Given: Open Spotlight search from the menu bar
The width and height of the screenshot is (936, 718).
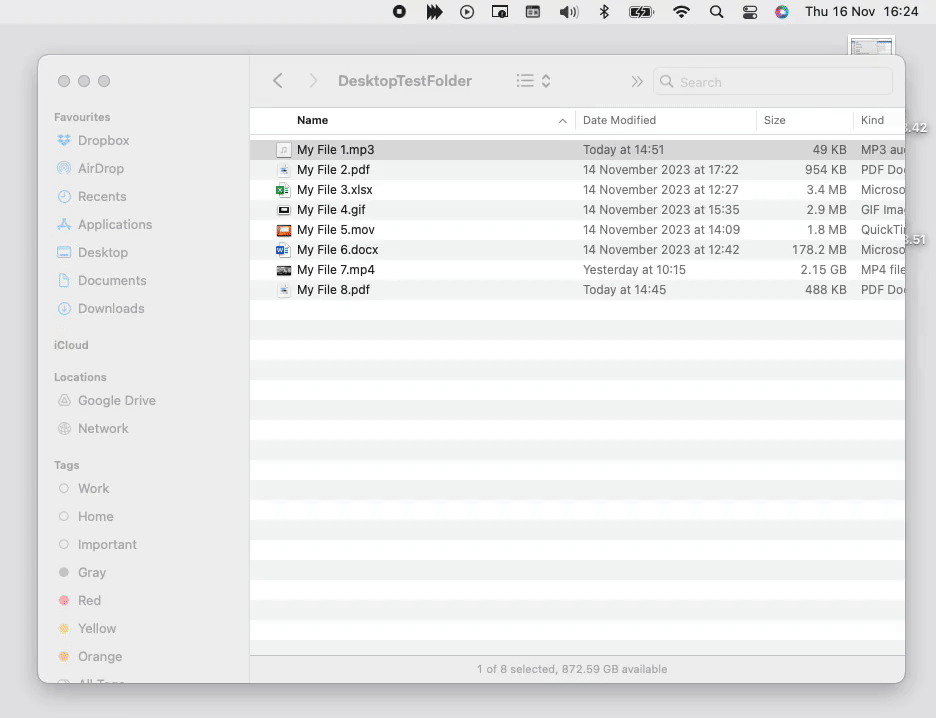Looking at the screenshot, I should pyautogui.click(x=716, y=12).
